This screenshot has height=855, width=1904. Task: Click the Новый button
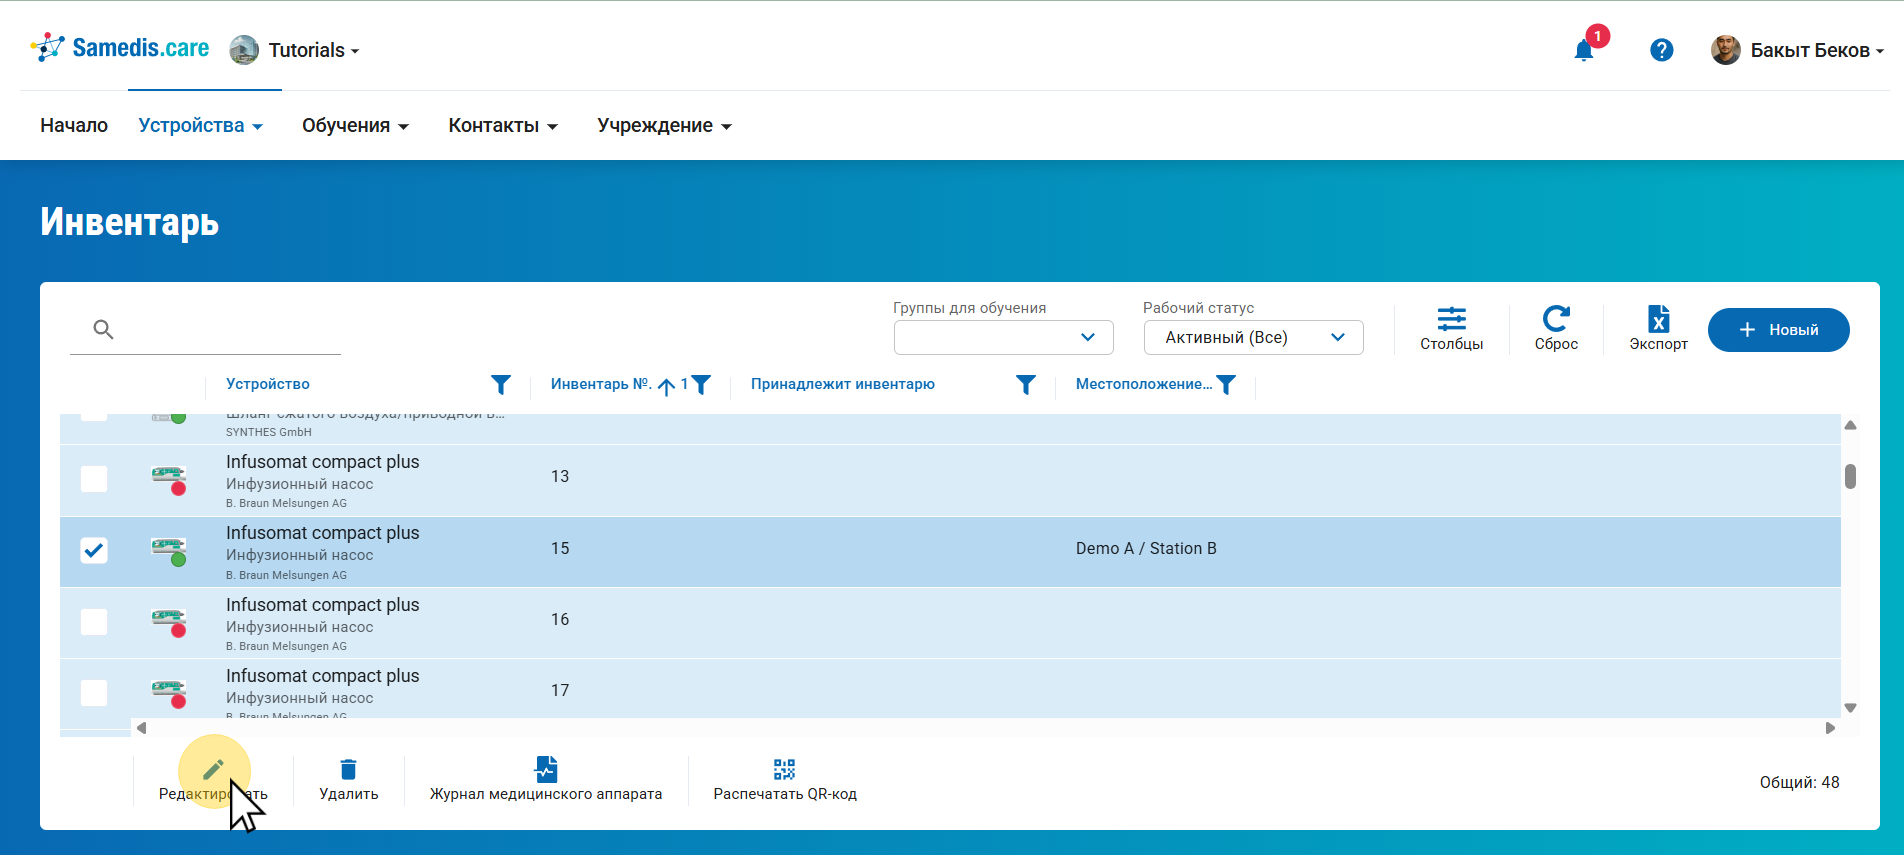pos(1778,330)
